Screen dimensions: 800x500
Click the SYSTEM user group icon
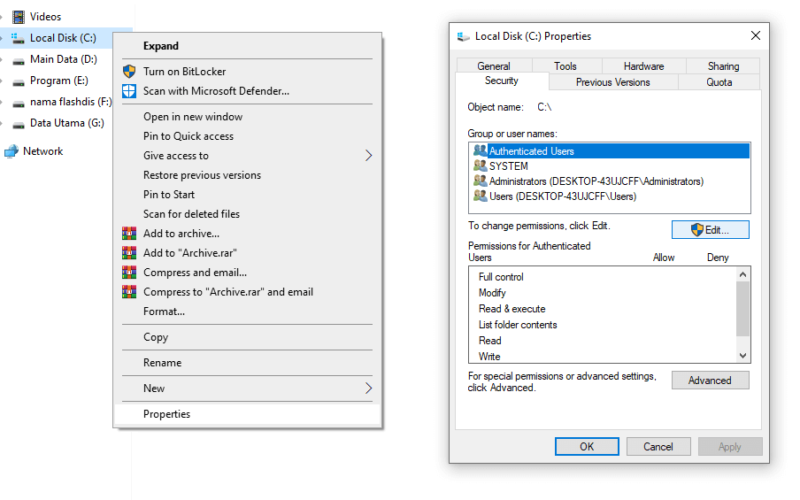(x=480, y=166)
